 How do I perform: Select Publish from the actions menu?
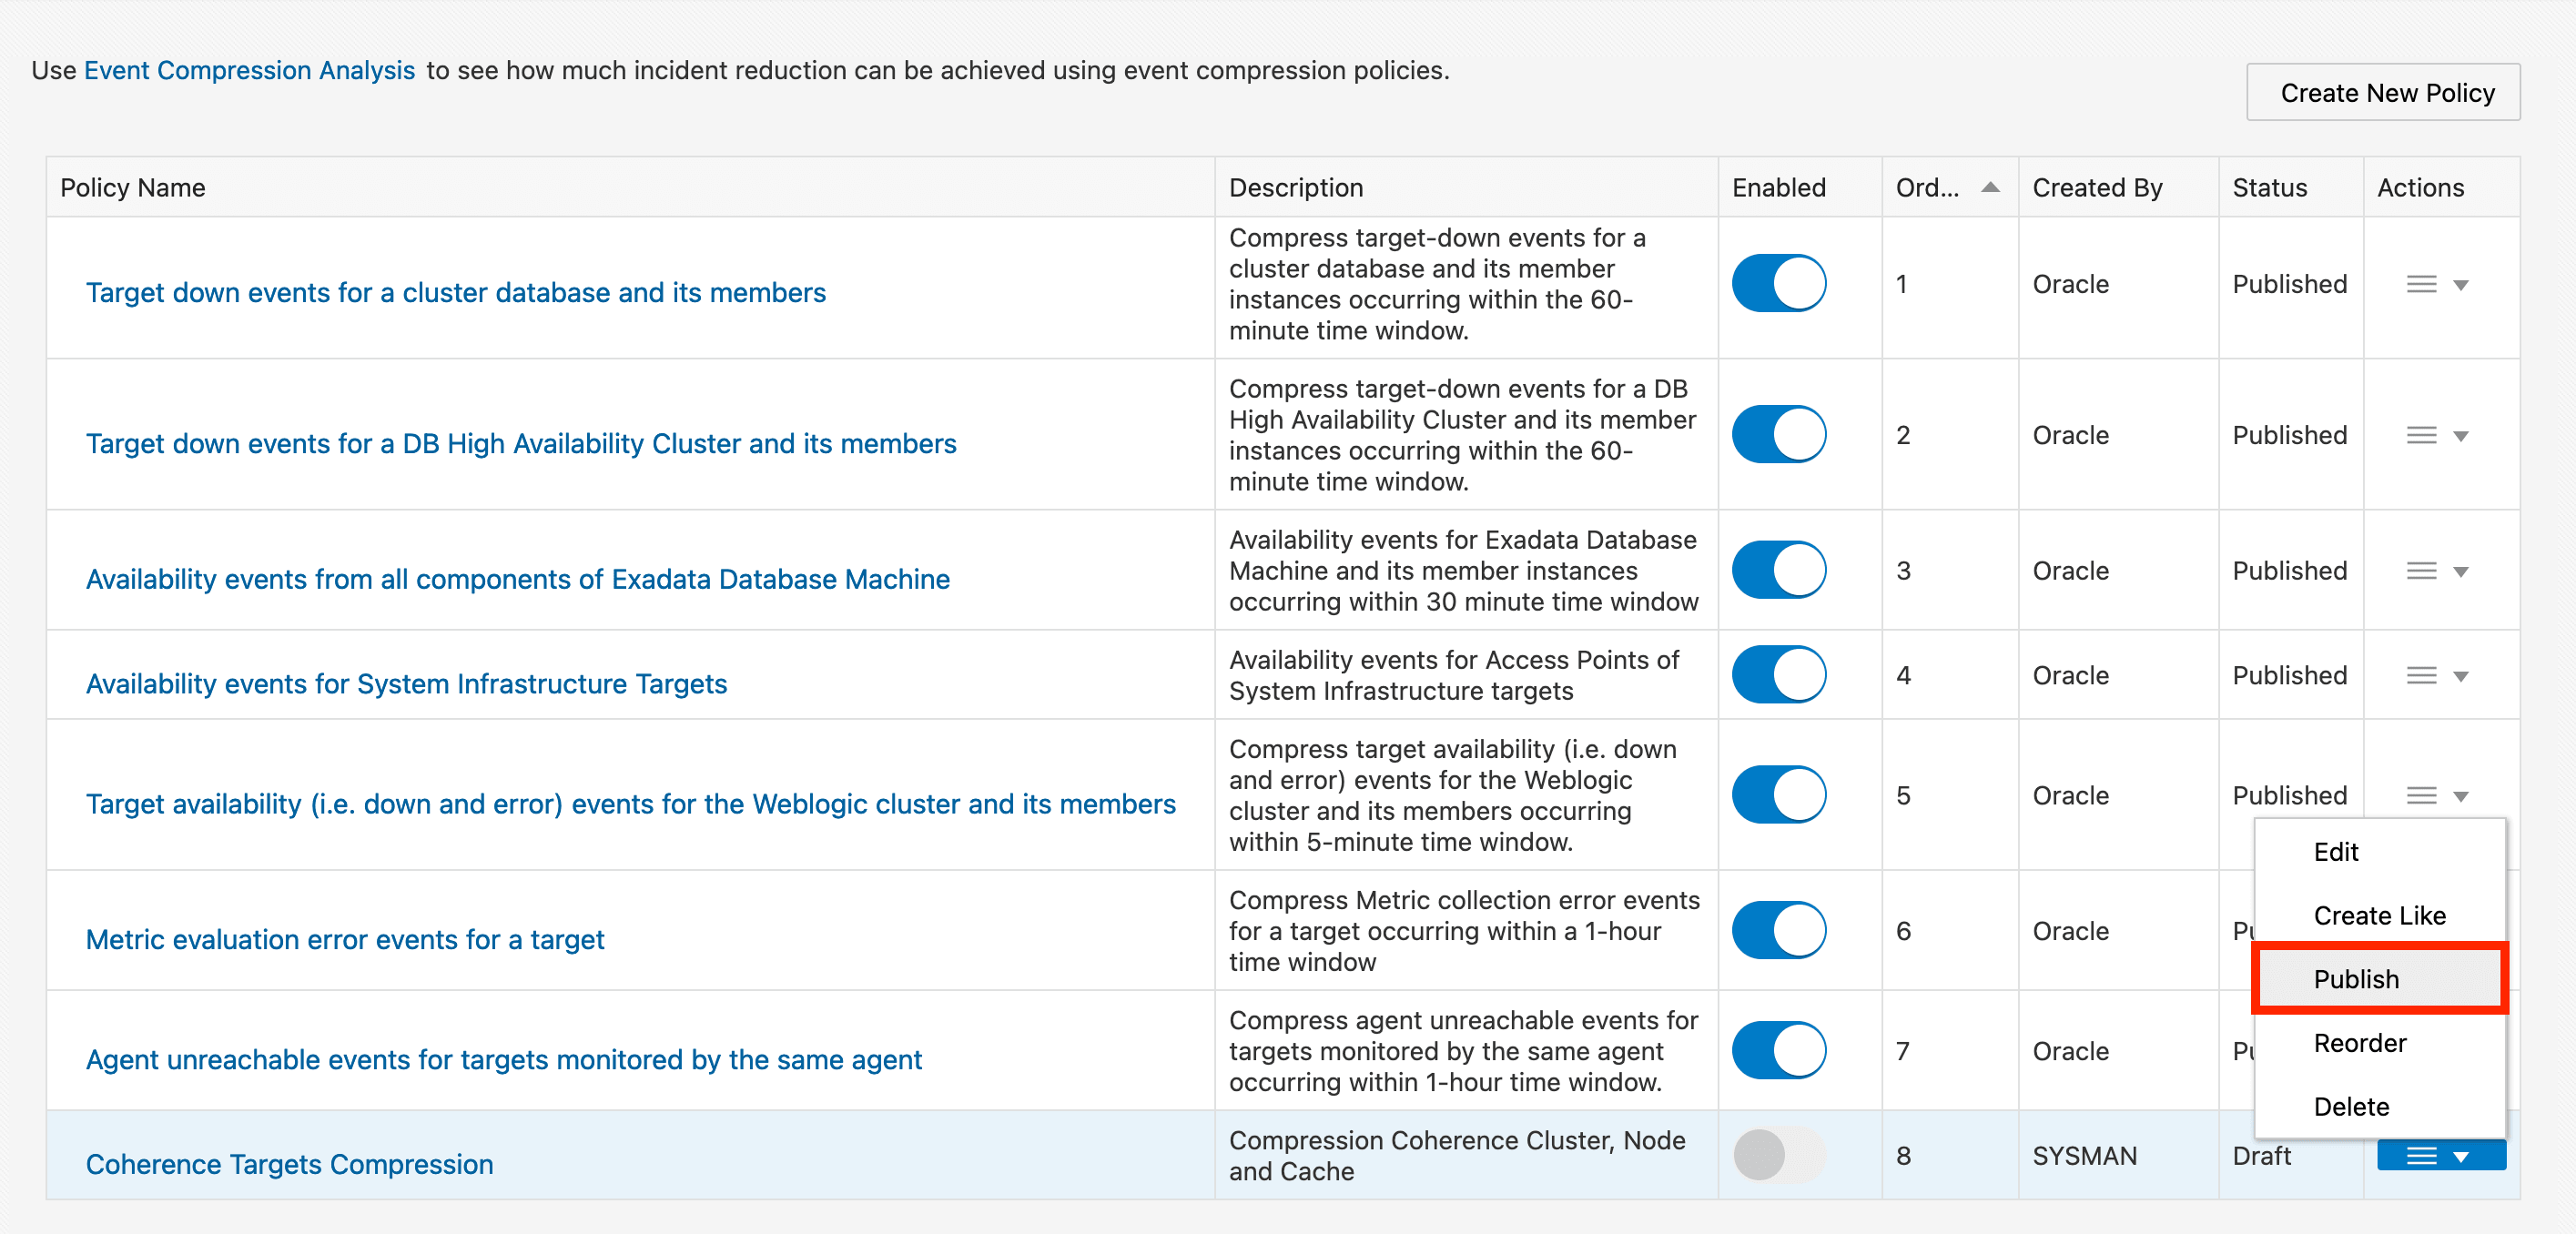[x=2356, y=979]
